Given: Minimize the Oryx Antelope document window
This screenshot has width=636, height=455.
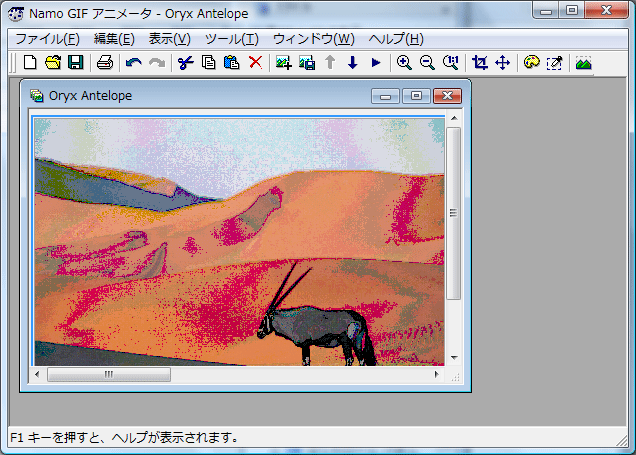Looking at the screenshot, I should coord(385,96).
